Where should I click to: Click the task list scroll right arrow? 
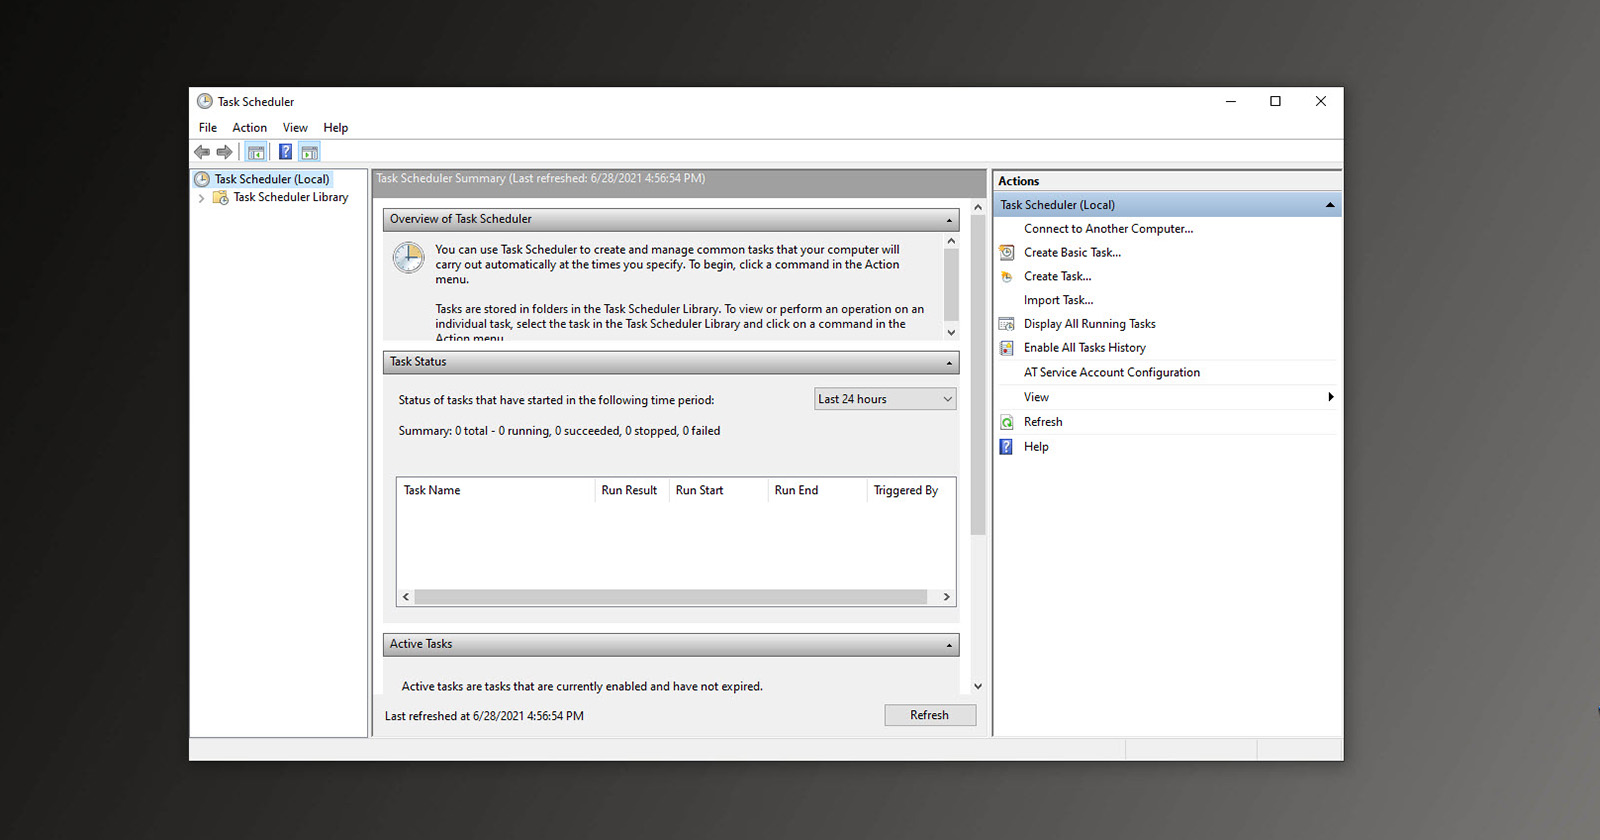[x=946, y=597]
